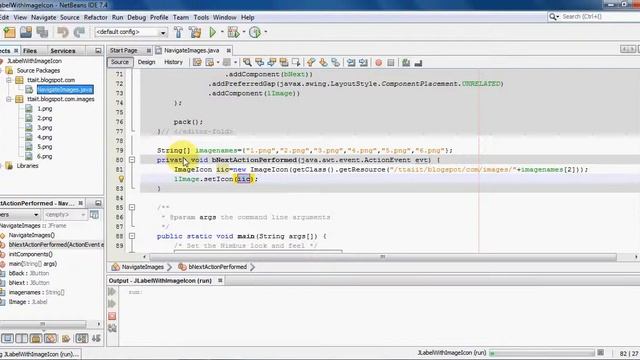The width and height of the screenshot is (640, 360).
Task: Click the Undo toolbar icon
Action: 62,32
